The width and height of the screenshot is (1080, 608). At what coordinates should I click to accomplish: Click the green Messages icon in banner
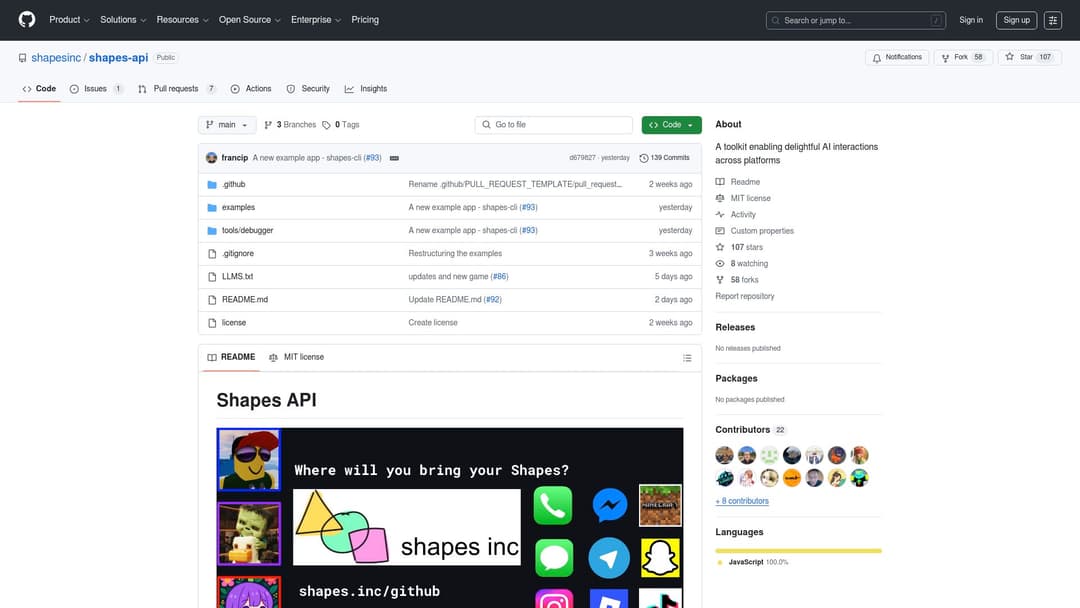[x=554, y=558]
